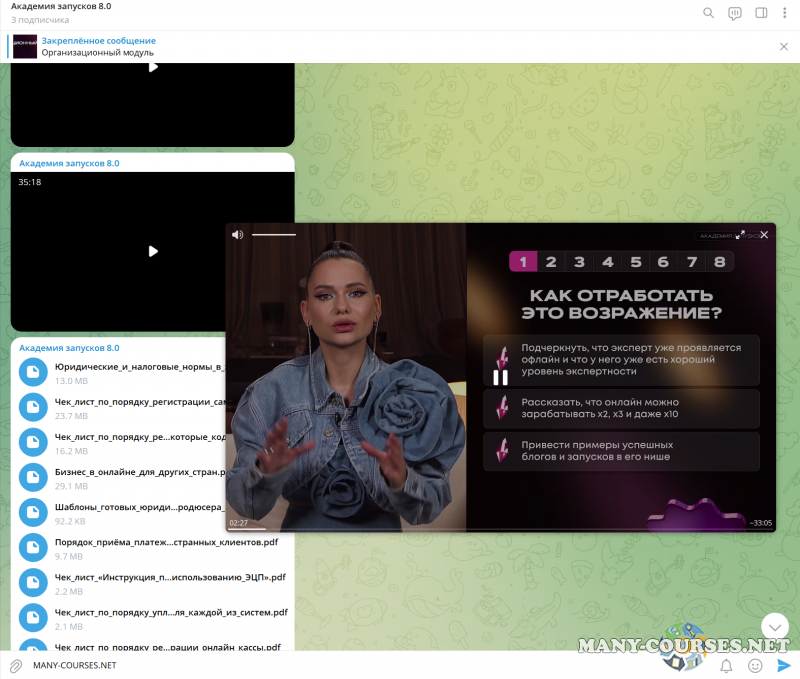Screen dimensions: 800x679
Task: Open the channel discussion comments icon
Action: coord(735,13)
